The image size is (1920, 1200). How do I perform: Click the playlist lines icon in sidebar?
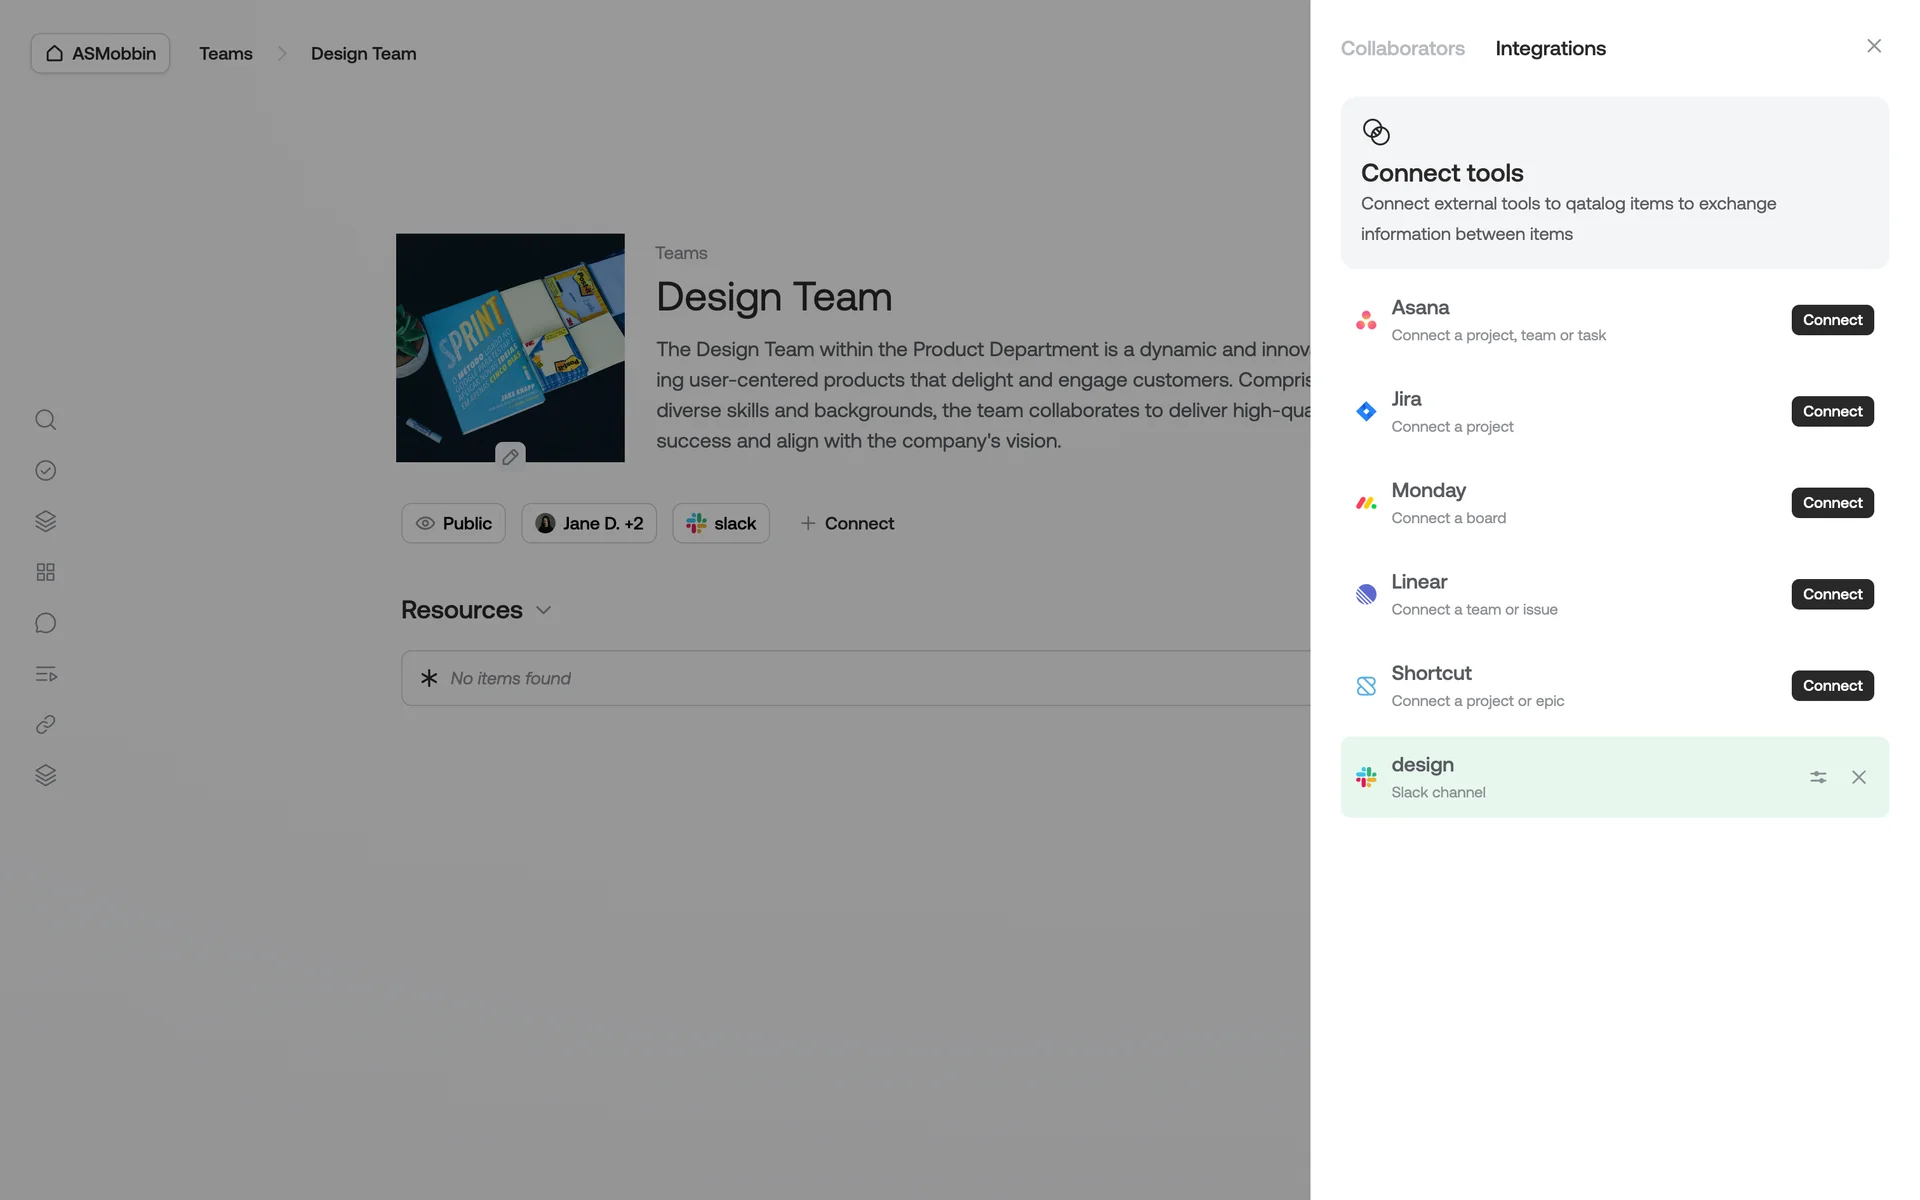click(x=45, y=674)
